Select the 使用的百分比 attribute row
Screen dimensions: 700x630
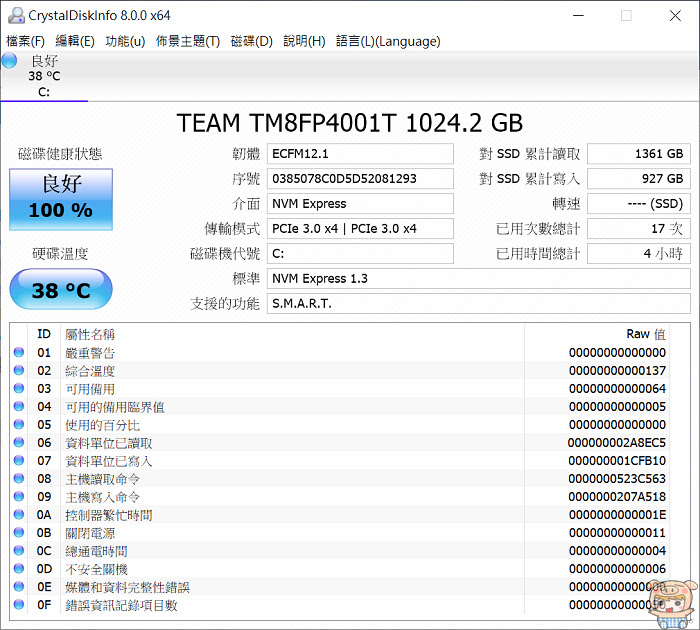coord(340,425)
